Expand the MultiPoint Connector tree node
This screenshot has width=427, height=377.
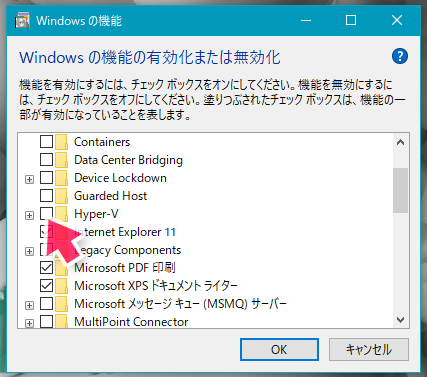[29, 323]
